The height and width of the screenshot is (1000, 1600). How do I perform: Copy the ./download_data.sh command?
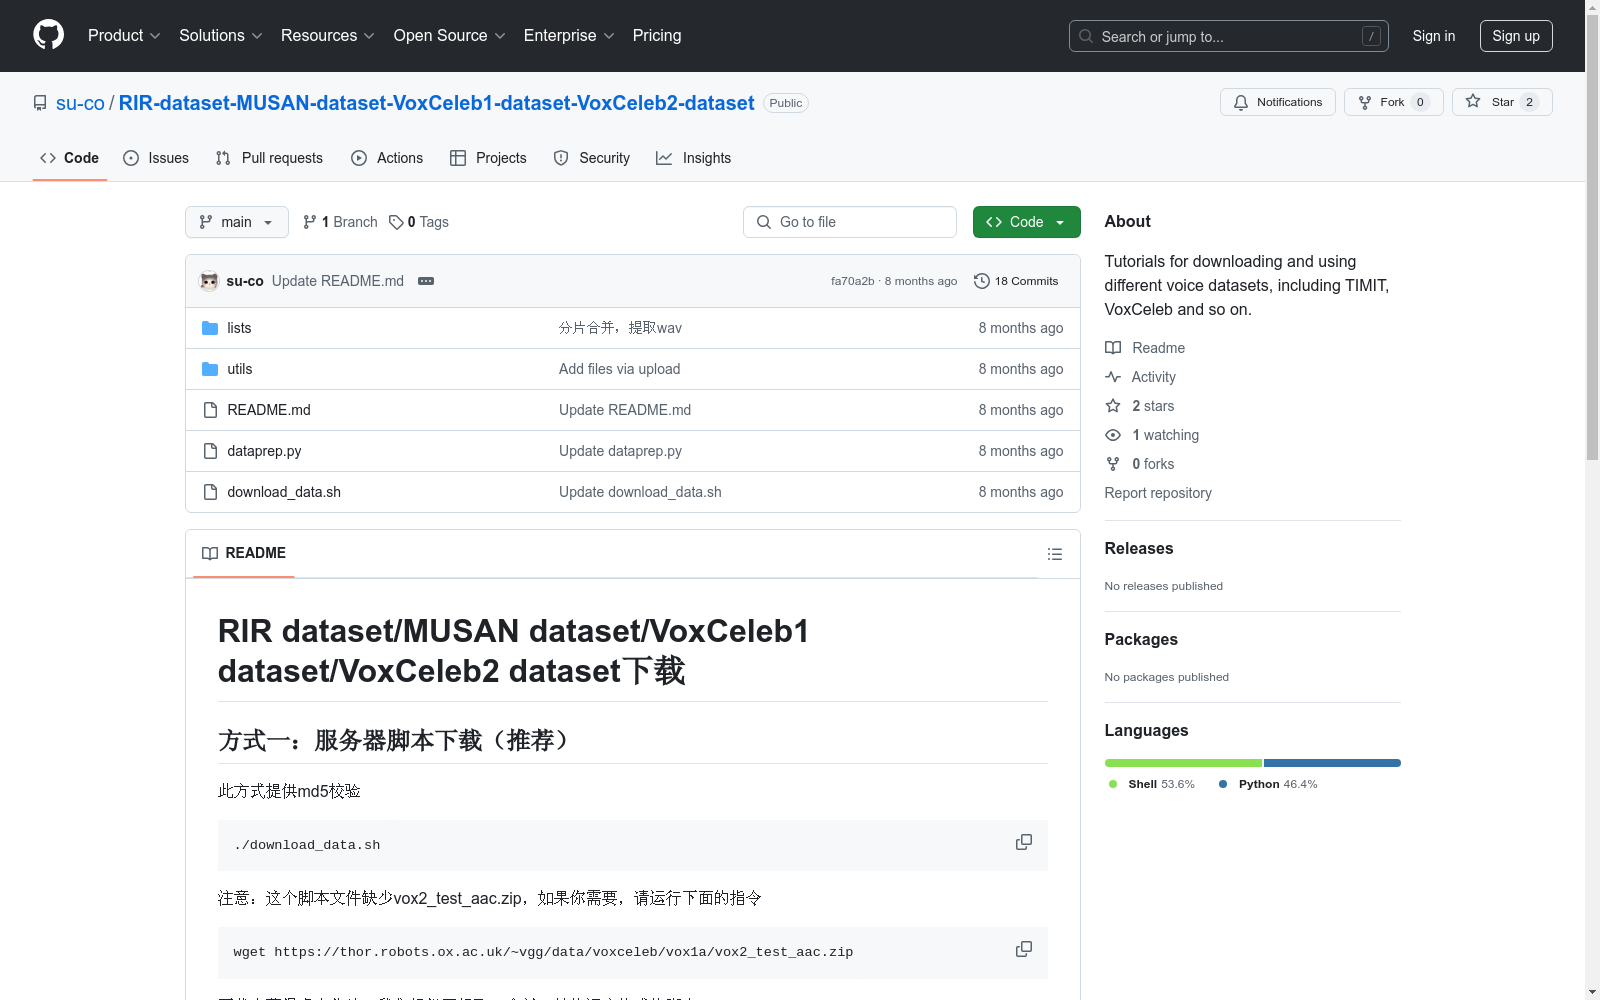(x=1024, y=842)
